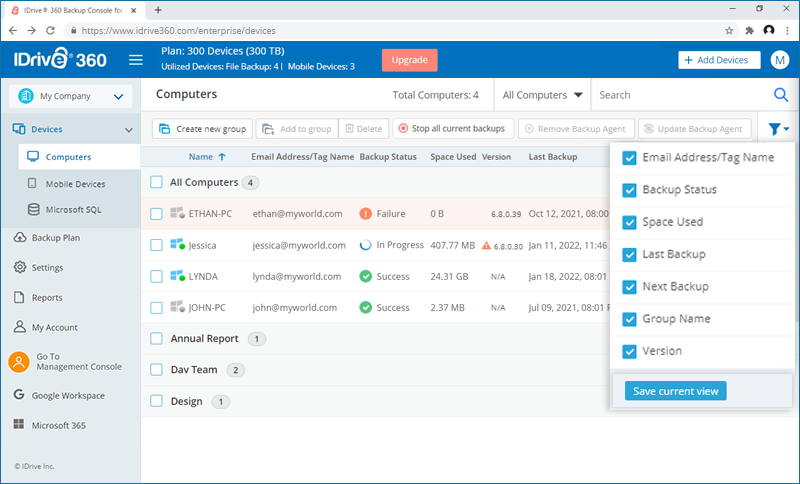This screenshot has width=800, height=484.
Task: Click browser extensions puzzle icon
Action: (x=749, y=31)
